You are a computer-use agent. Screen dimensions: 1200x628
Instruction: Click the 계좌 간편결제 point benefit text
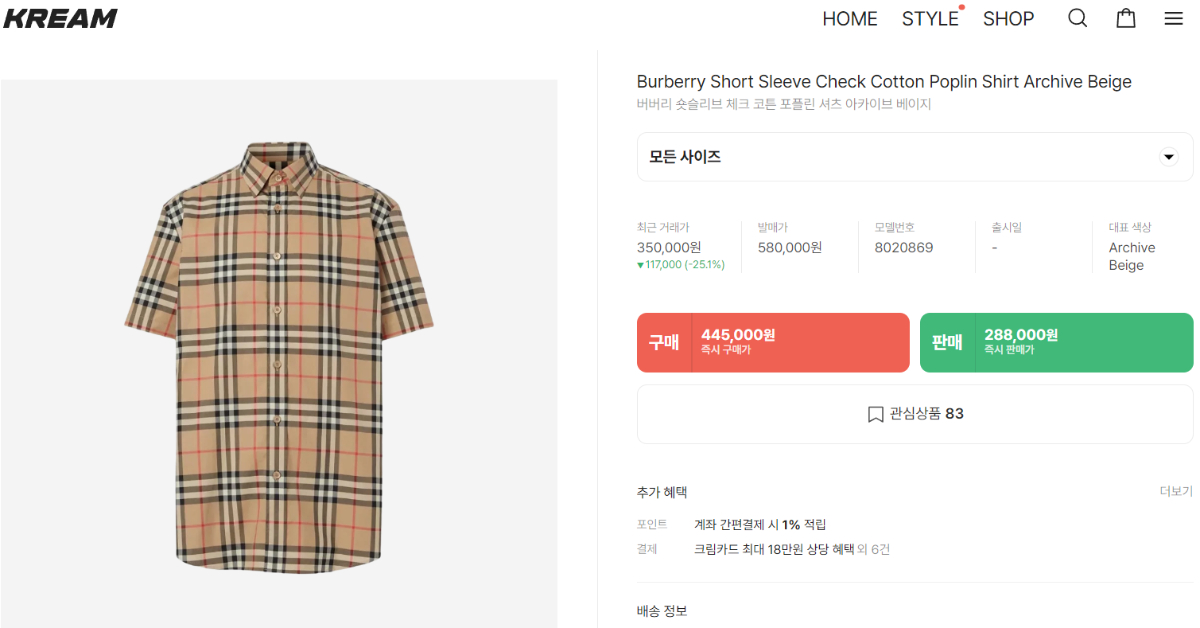[x=760, y=524]
